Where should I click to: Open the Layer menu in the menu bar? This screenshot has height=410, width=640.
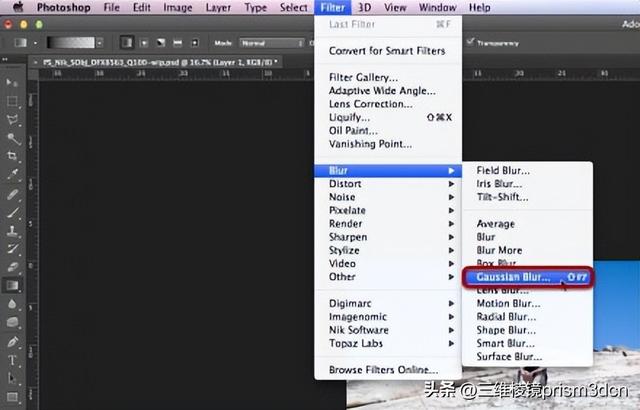[x=218, y=7]
